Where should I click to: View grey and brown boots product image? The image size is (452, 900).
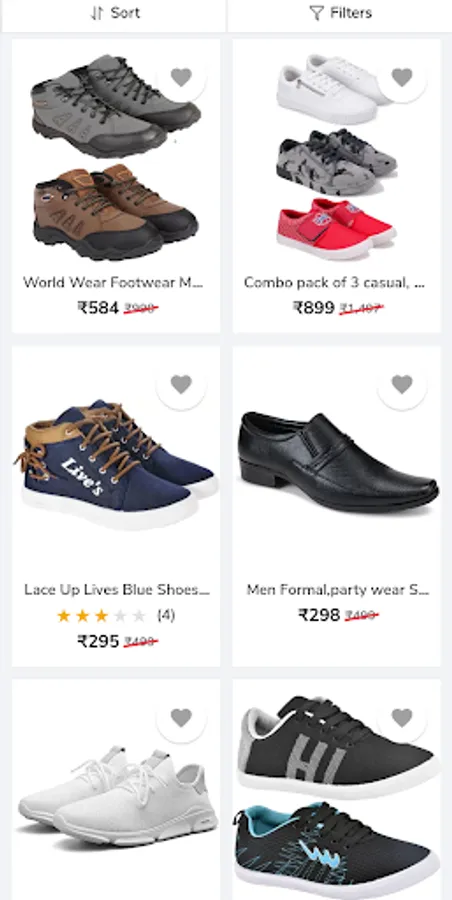tap(115, 156)
